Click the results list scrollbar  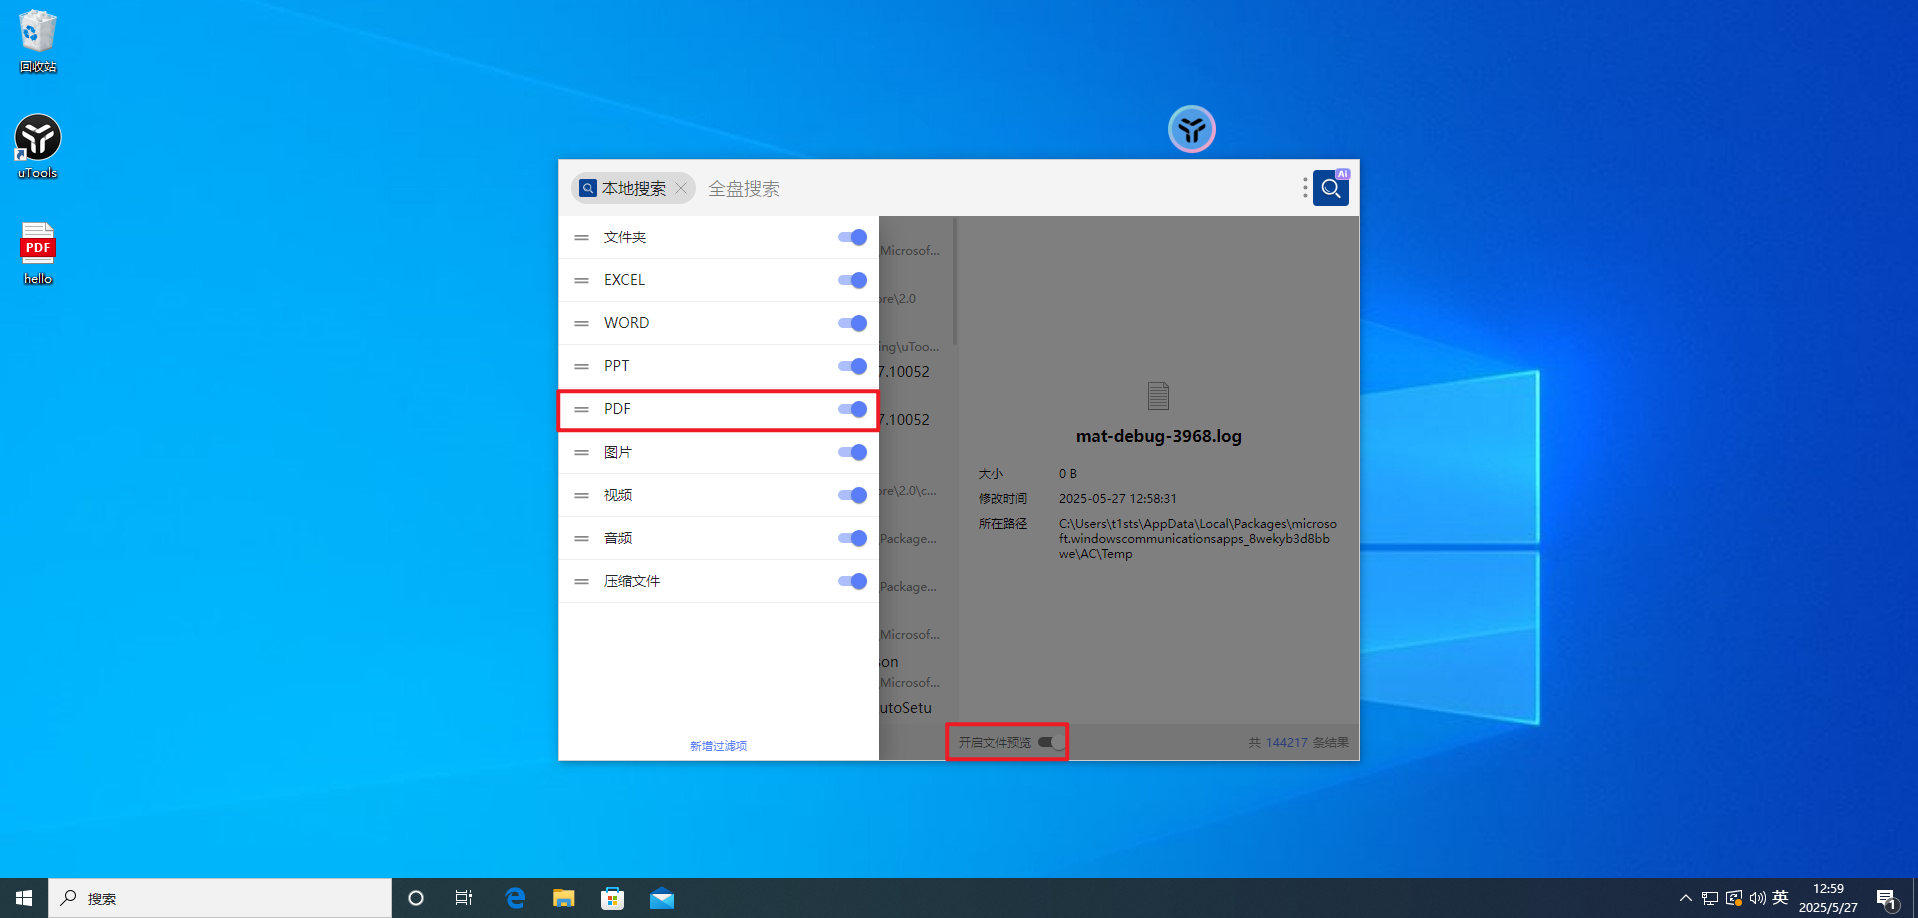point(954,281)
